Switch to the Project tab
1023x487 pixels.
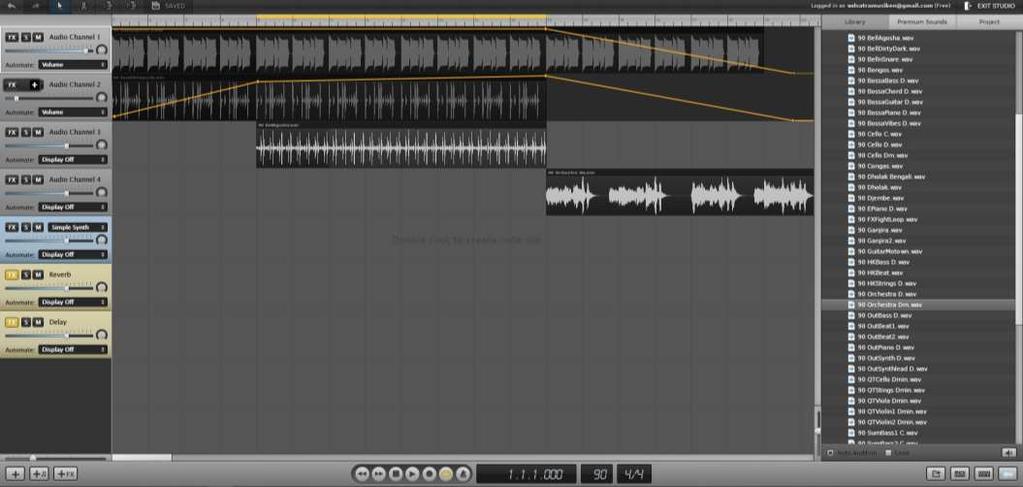click(989, 22)
